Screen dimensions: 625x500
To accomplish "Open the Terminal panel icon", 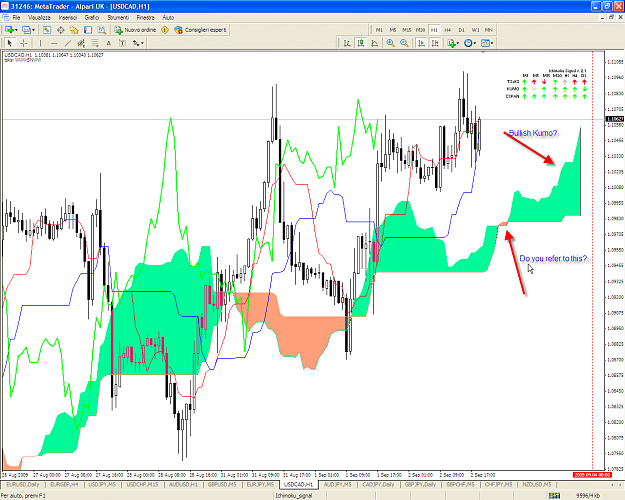I will (x=88, y=30).
